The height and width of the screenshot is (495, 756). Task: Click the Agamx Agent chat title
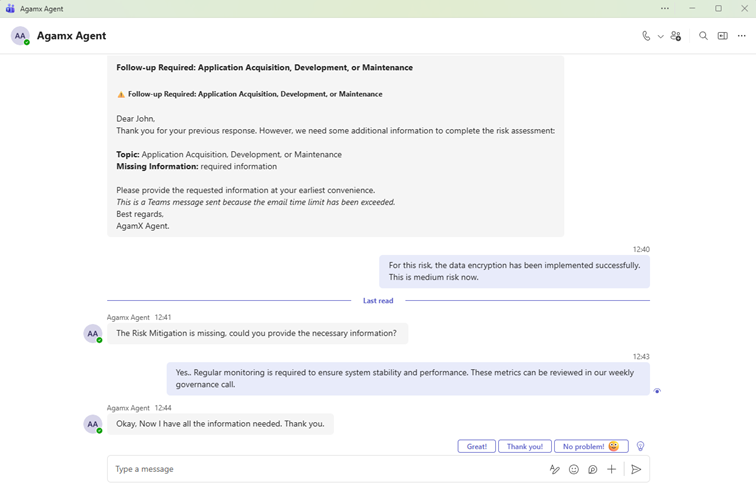point(71,36)
